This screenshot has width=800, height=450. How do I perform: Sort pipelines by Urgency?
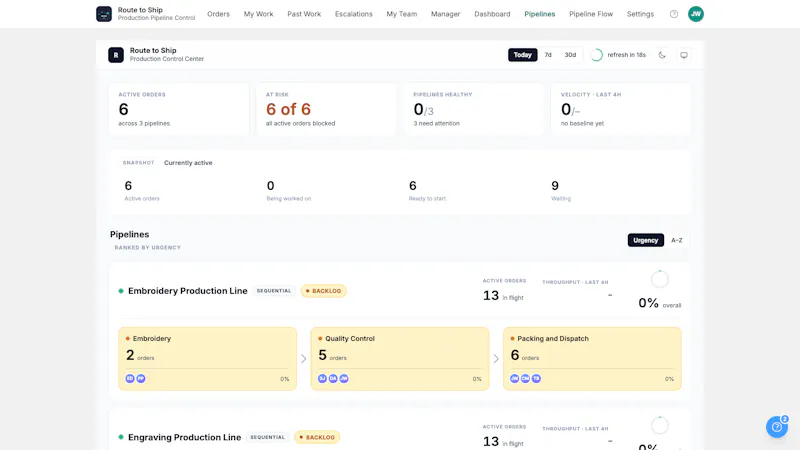tap(645, 240)
